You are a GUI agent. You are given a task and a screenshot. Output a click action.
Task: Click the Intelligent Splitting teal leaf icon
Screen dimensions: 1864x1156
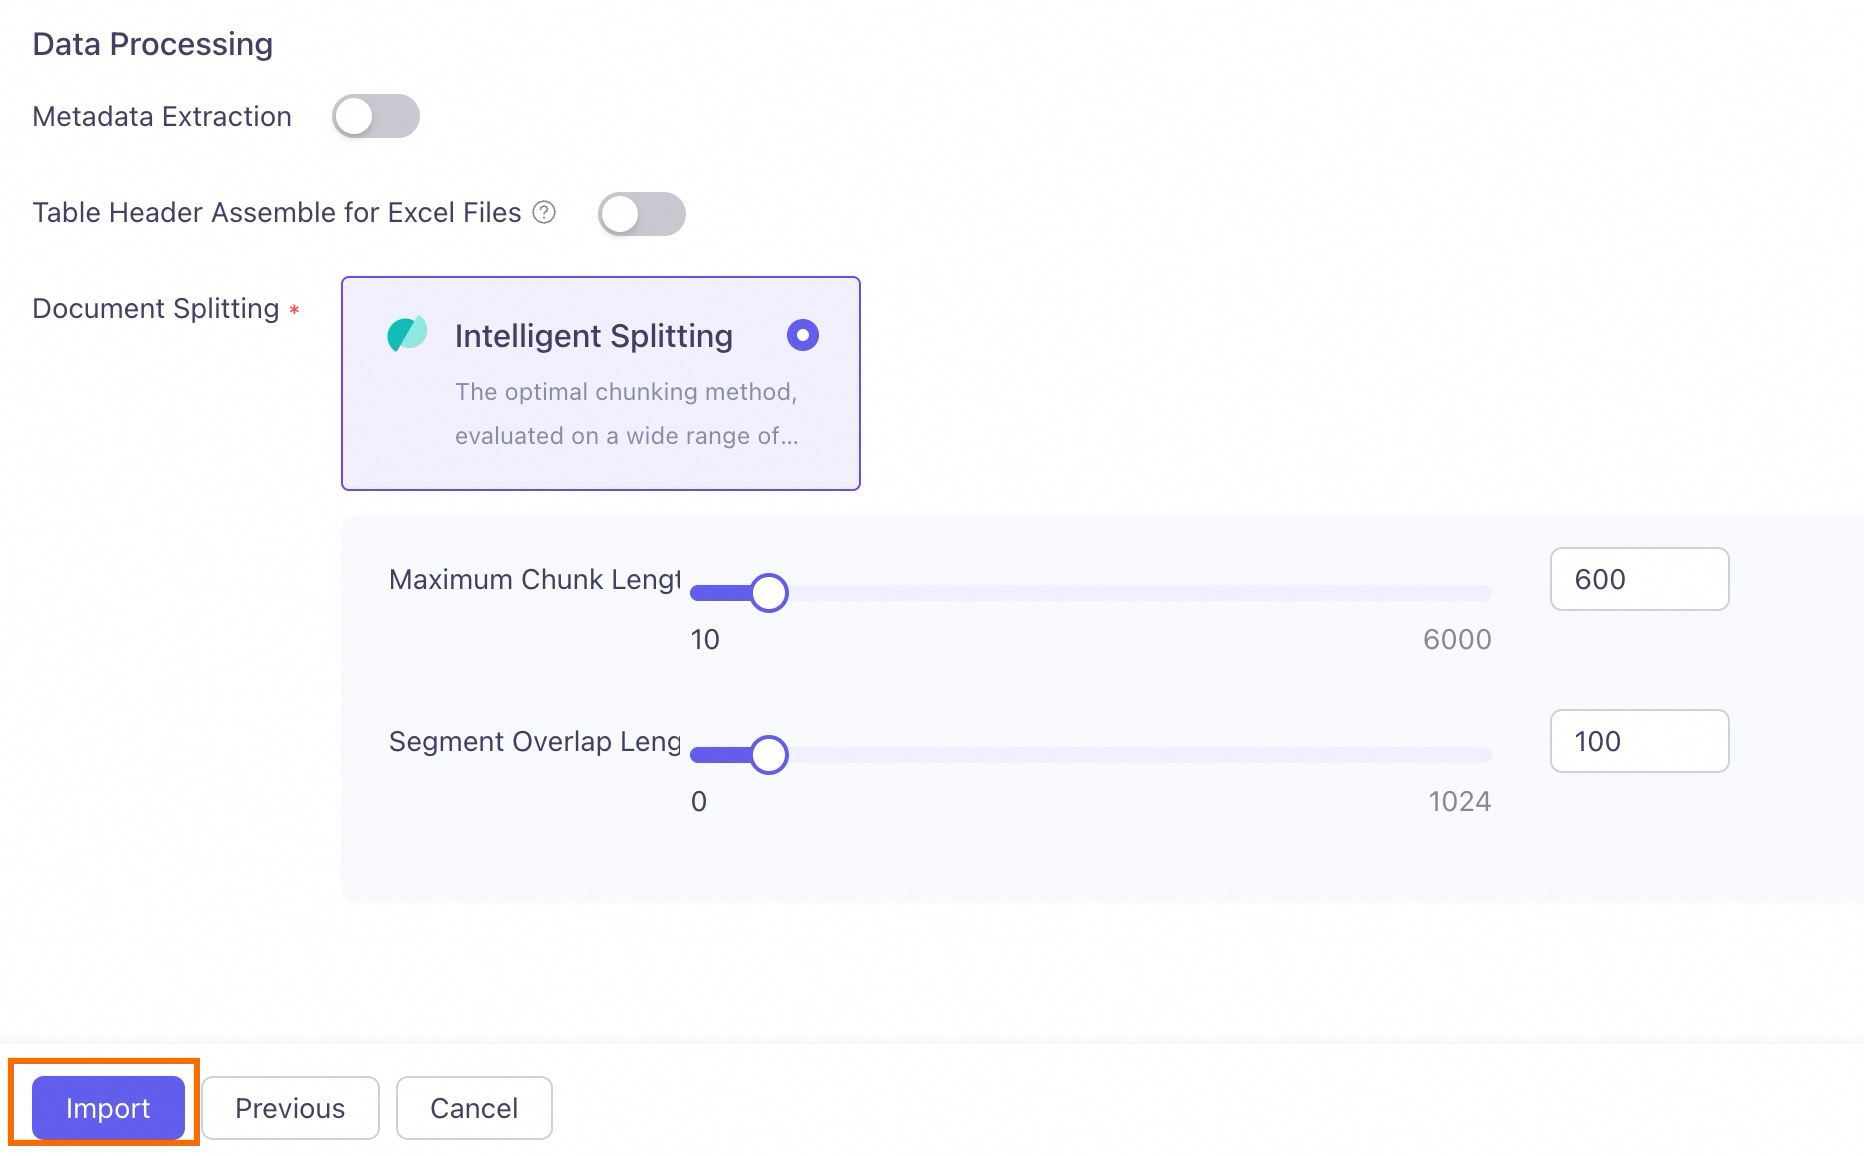407,334
